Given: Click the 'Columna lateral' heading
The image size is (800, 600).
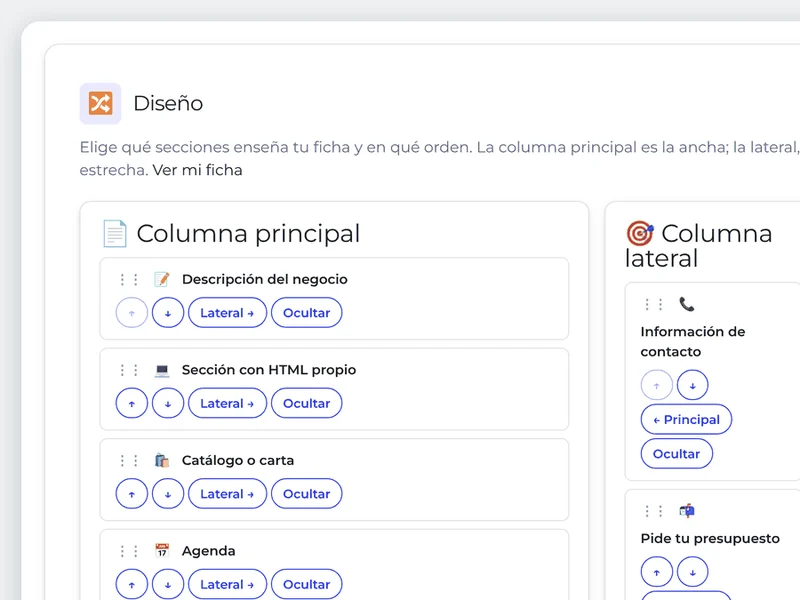Looking at the screenshot, I should pyautogui.click(x=698, y=245).
